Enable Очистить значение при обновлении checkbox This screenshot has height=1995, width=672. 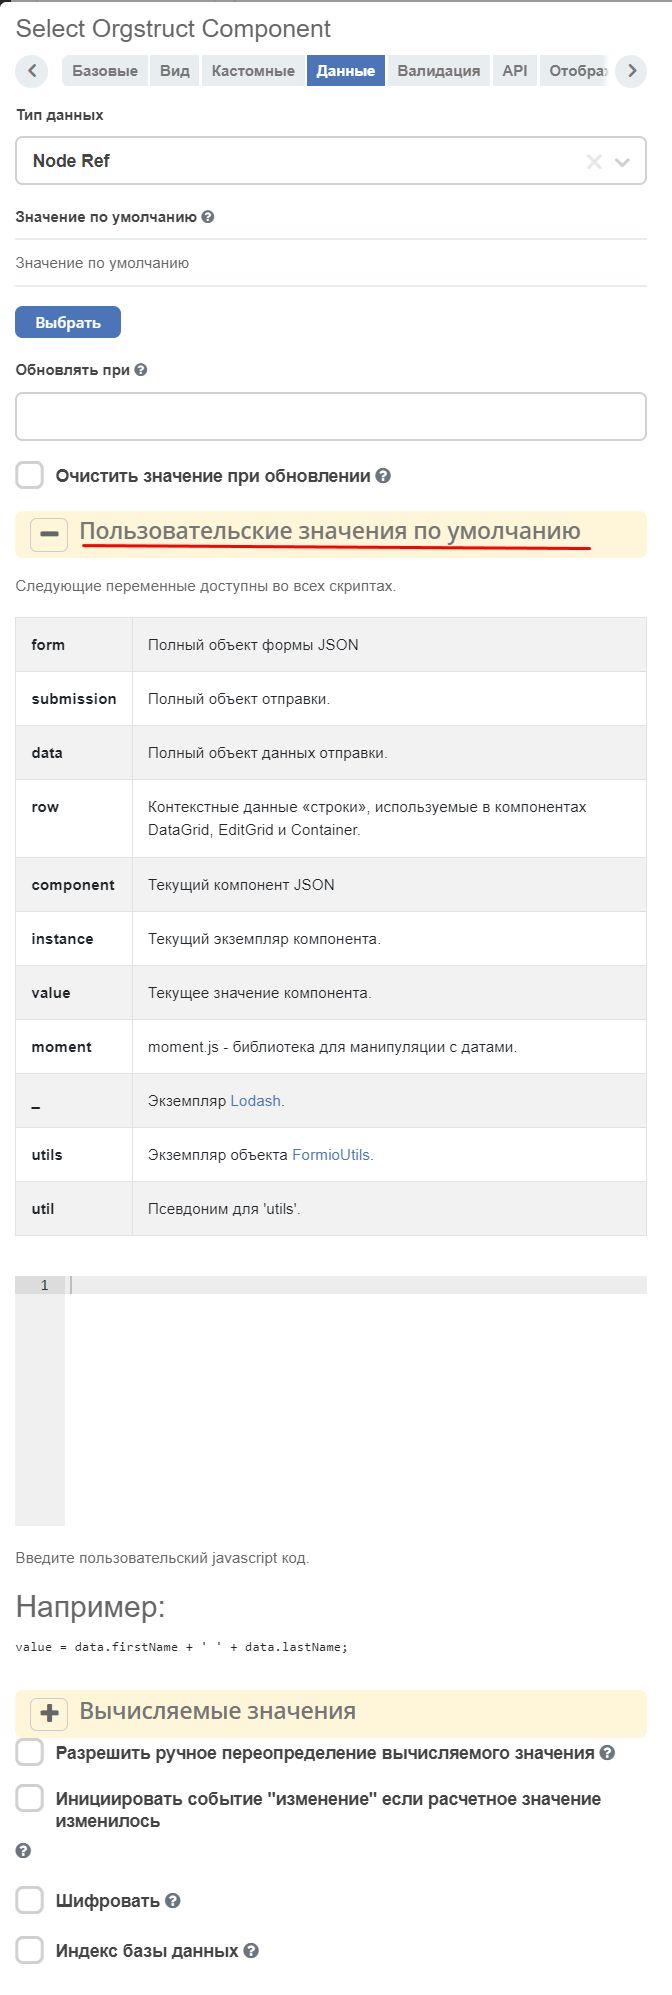[x=30, y=476]
